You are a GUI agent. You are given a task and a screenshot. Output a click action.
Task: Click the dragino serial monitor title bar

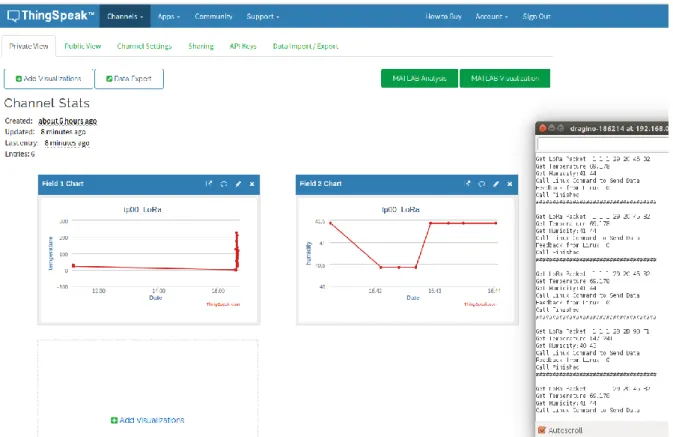click(x=602, y=128)
